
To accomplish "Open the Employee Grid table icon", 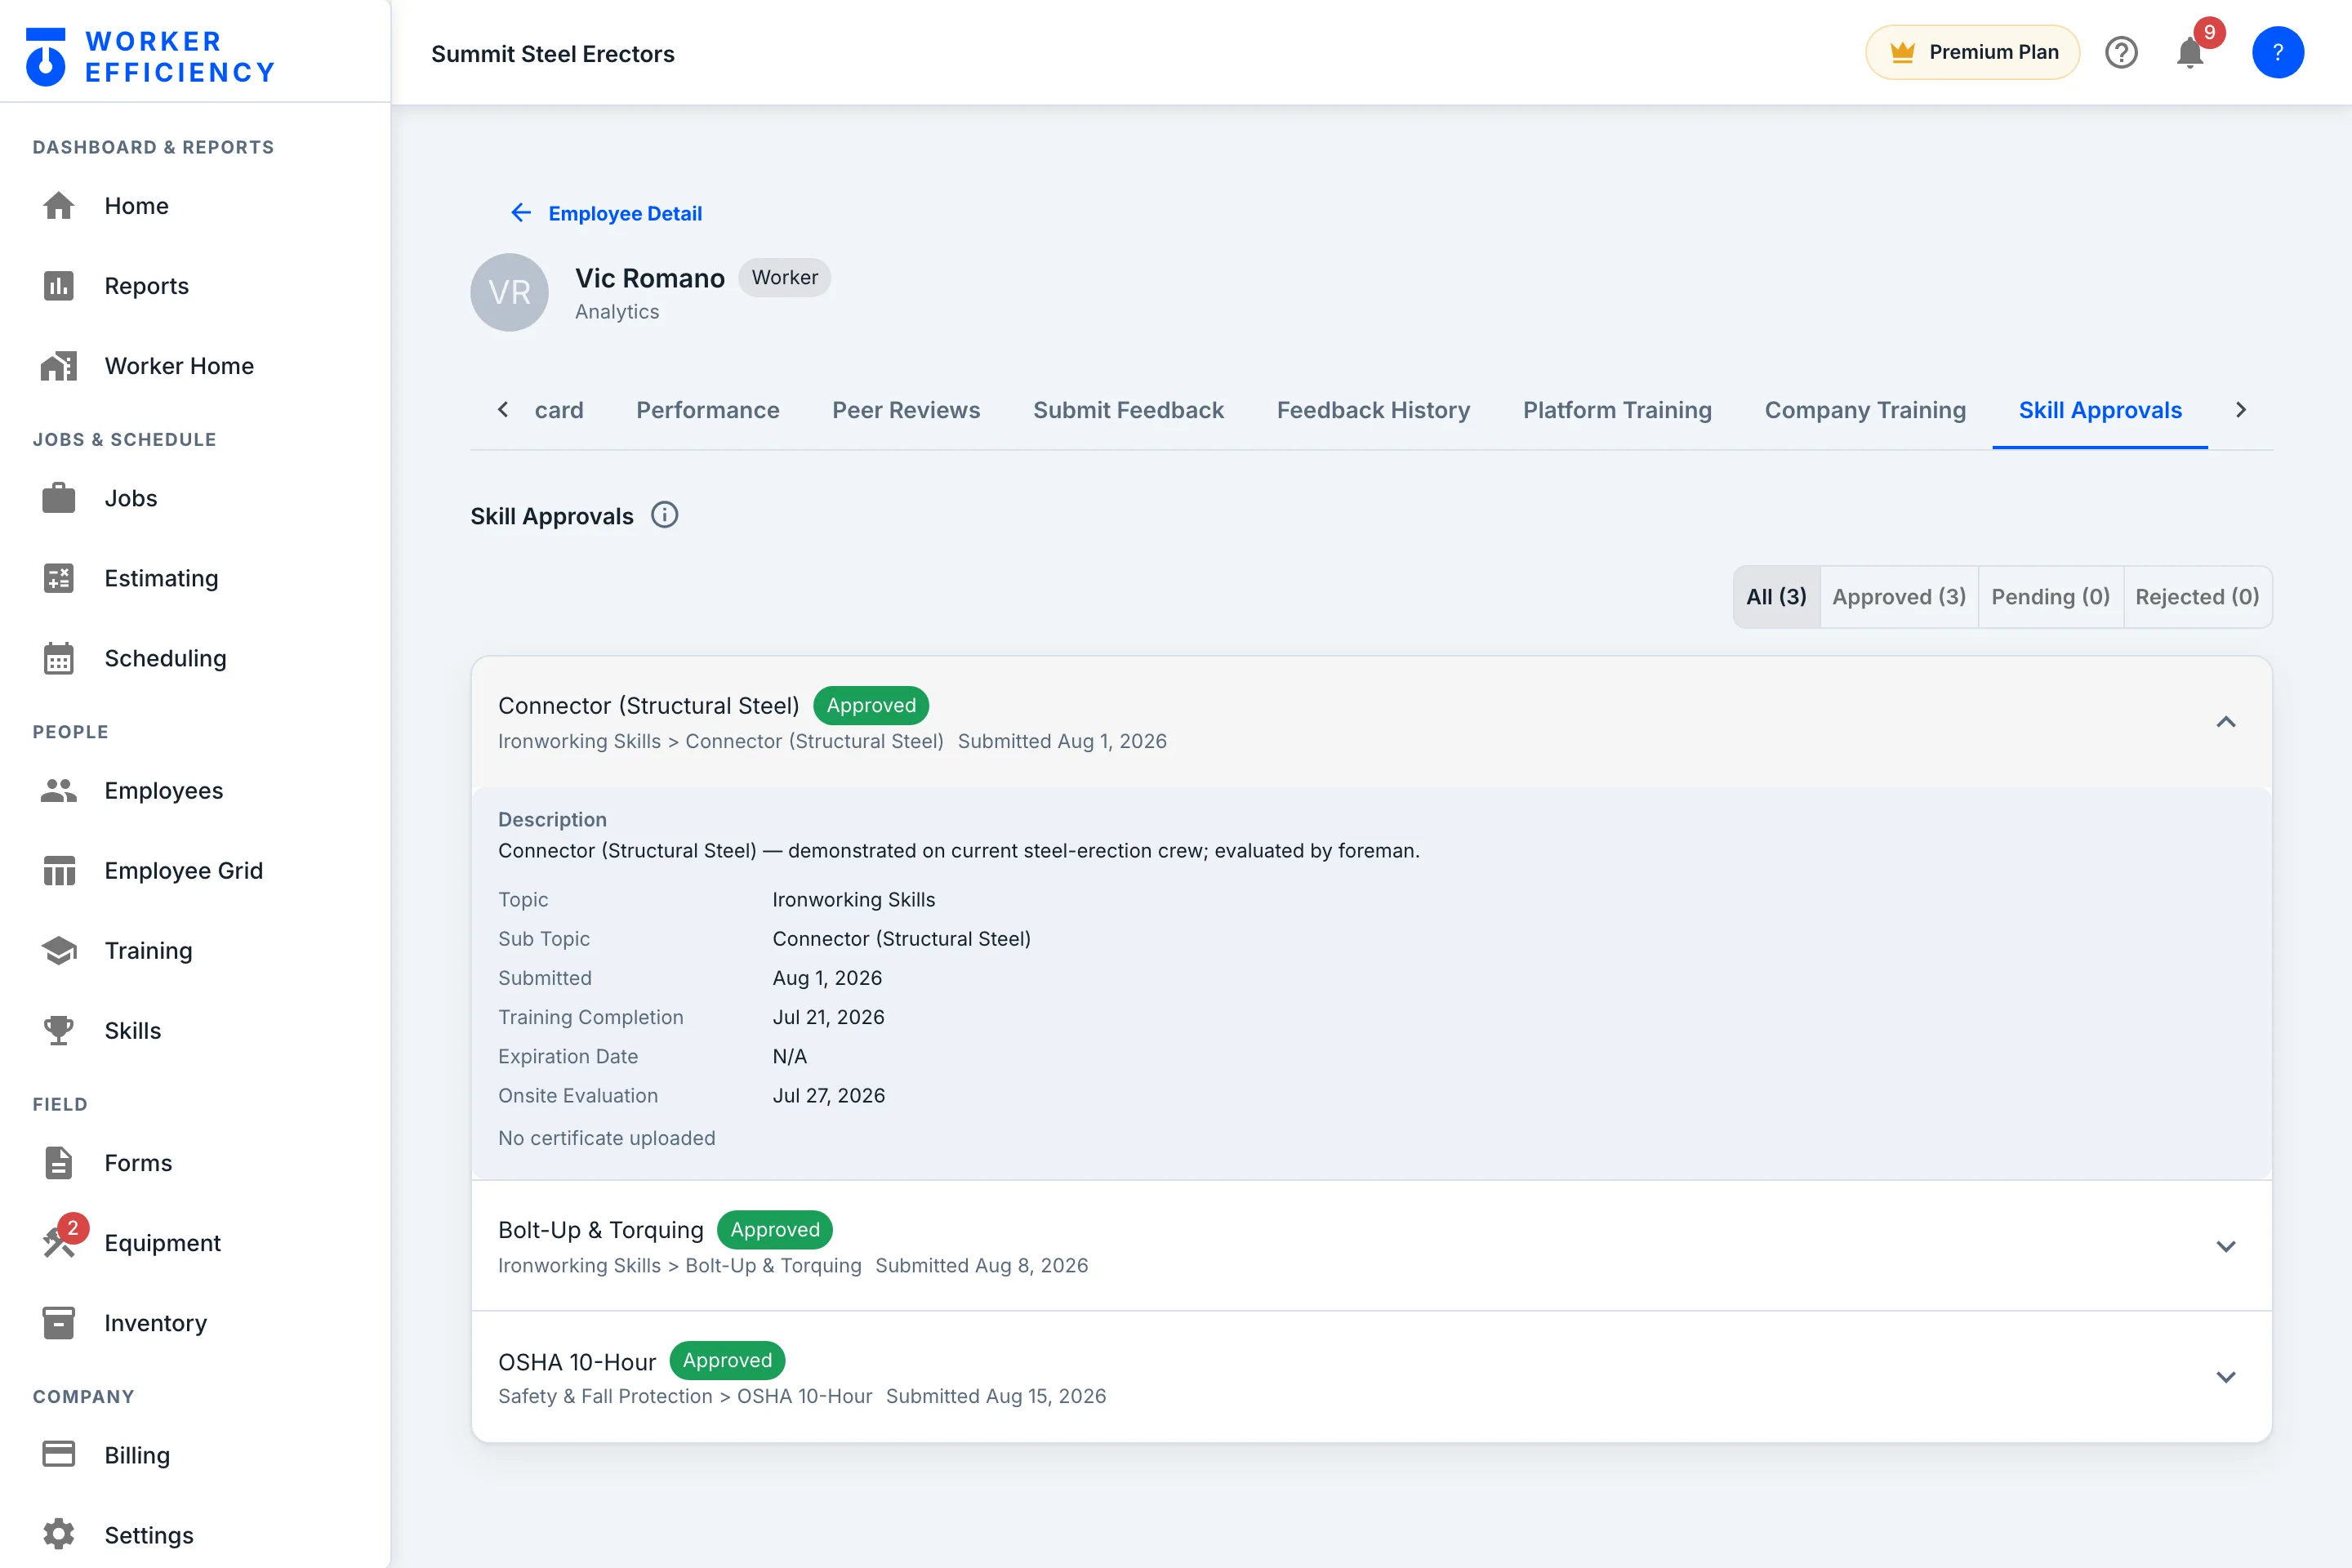I will (58, 870).
